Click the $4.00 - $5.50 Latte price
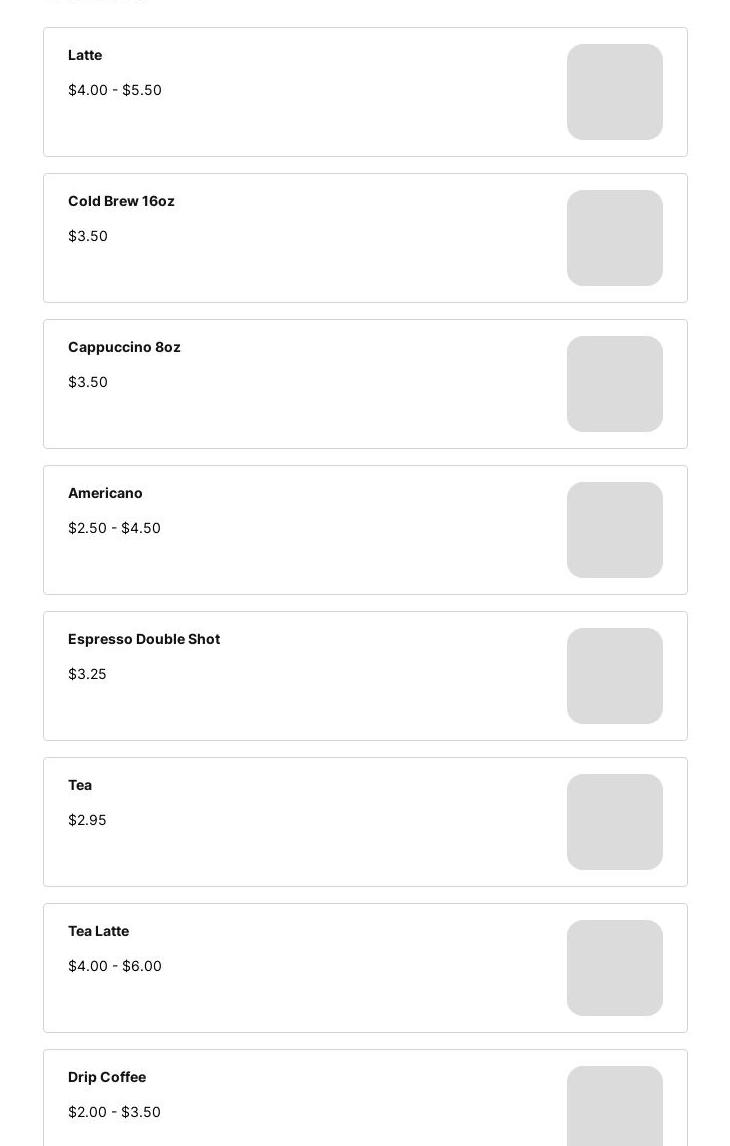The height and width of the screenshot is (1146, 730). 115,90
